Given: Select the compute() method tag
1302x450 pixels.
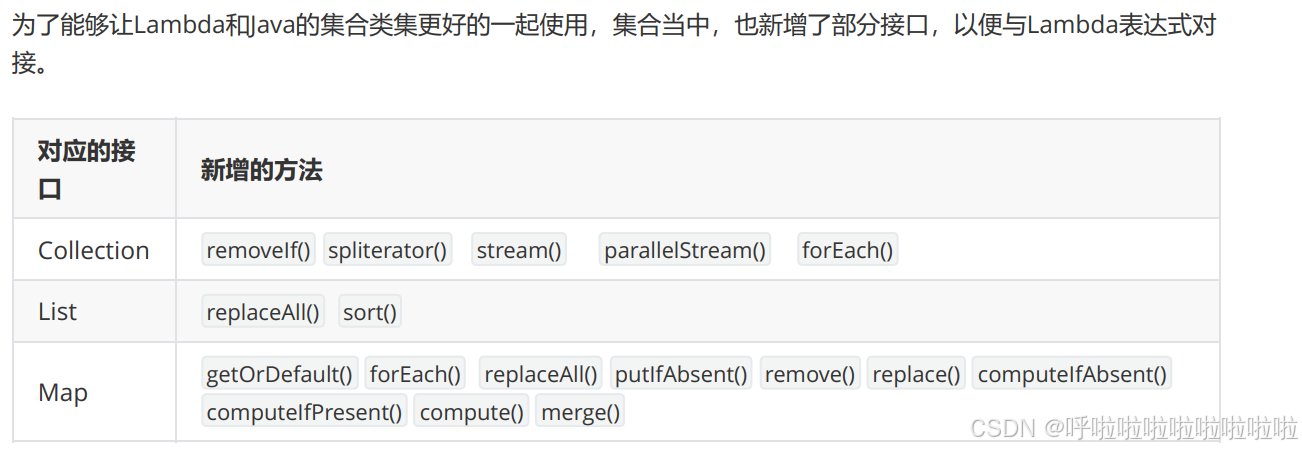Looking at the screenshot, I should 472,412.
